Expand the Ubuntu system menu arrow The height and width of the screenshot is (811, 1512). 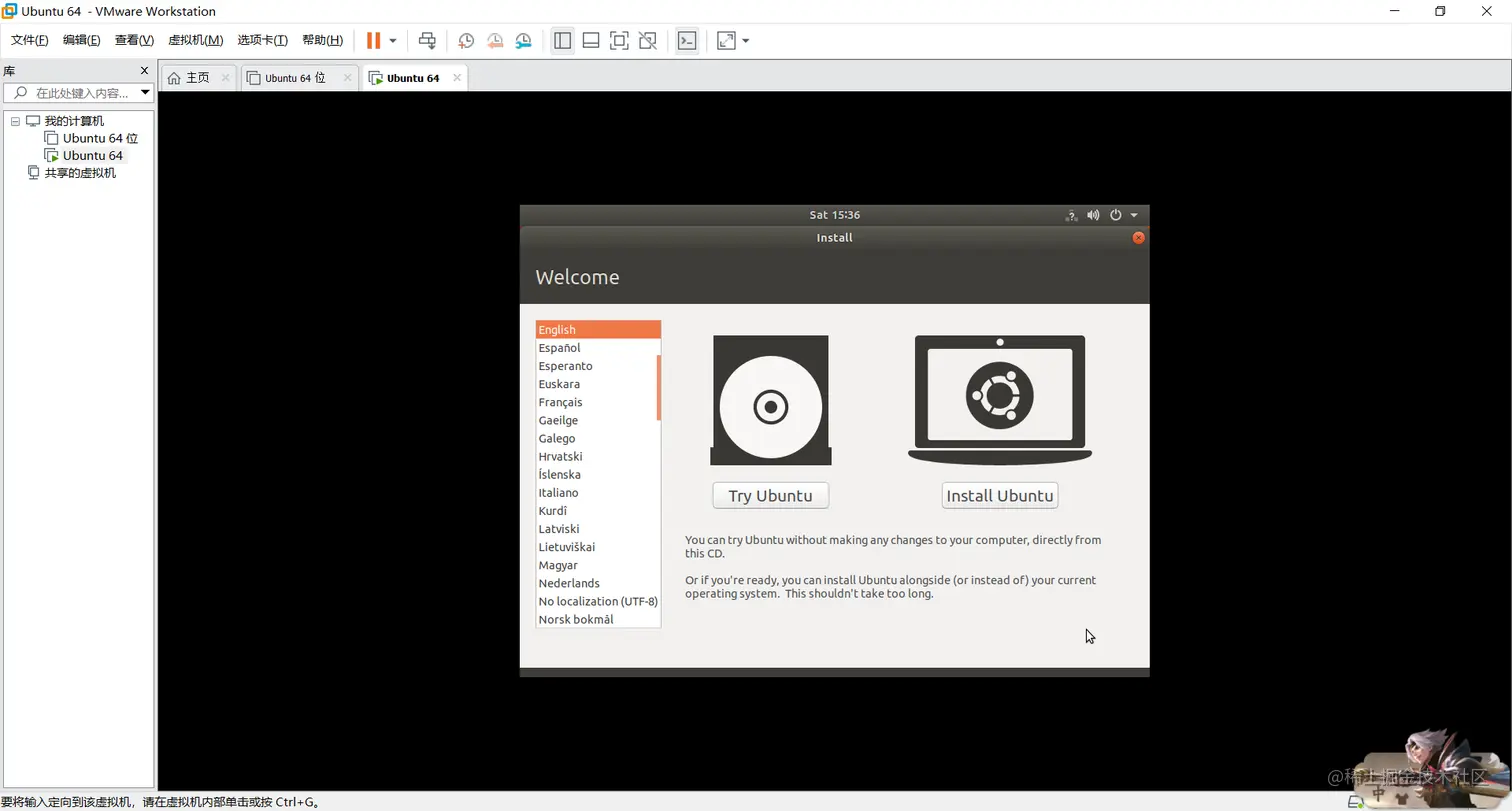[x=1134, y=215]
